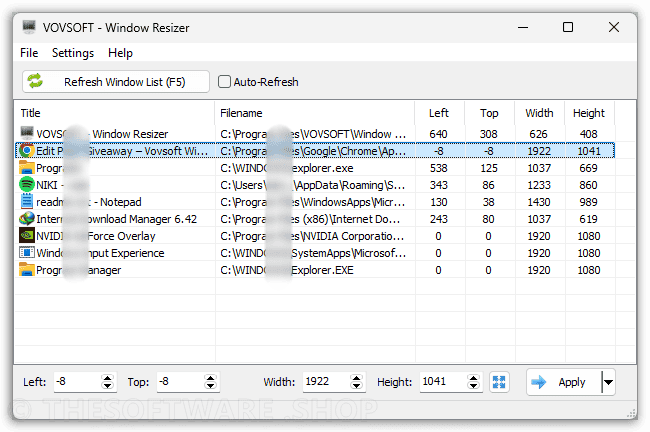Decrease the Height value with down spinner
650x432 pixels.
click(473, 386)
